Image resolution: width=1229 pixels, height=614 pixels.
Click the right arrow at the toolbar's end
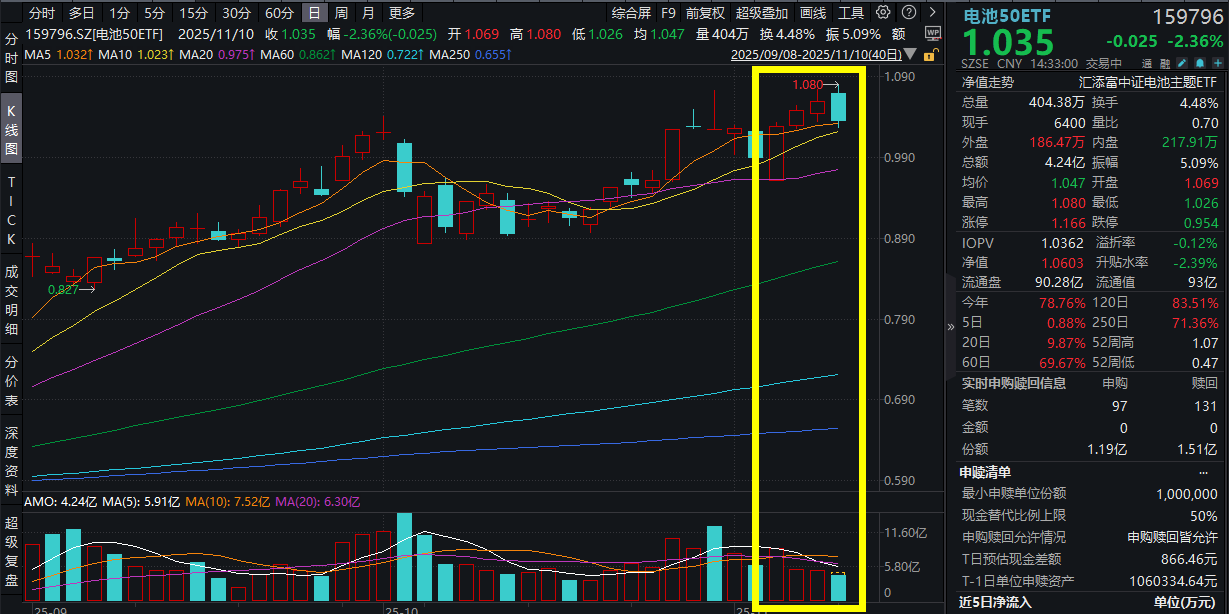coord(931,12)
